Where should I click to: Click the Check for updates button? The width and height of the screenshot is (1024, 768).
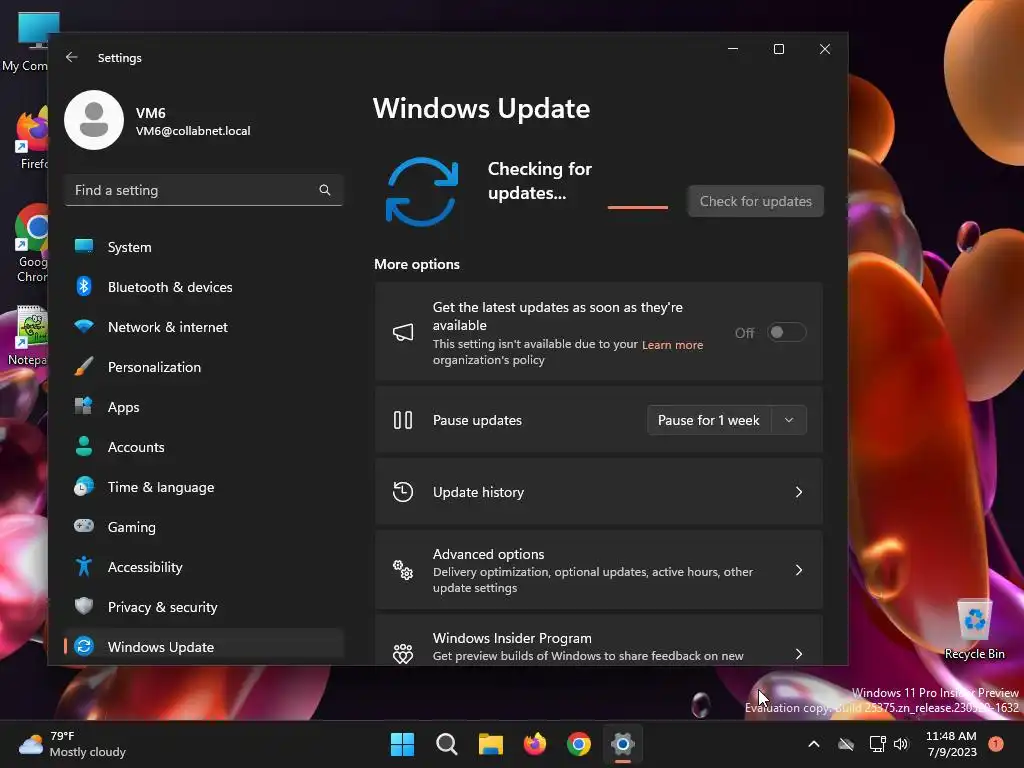[x=756, y=201]
